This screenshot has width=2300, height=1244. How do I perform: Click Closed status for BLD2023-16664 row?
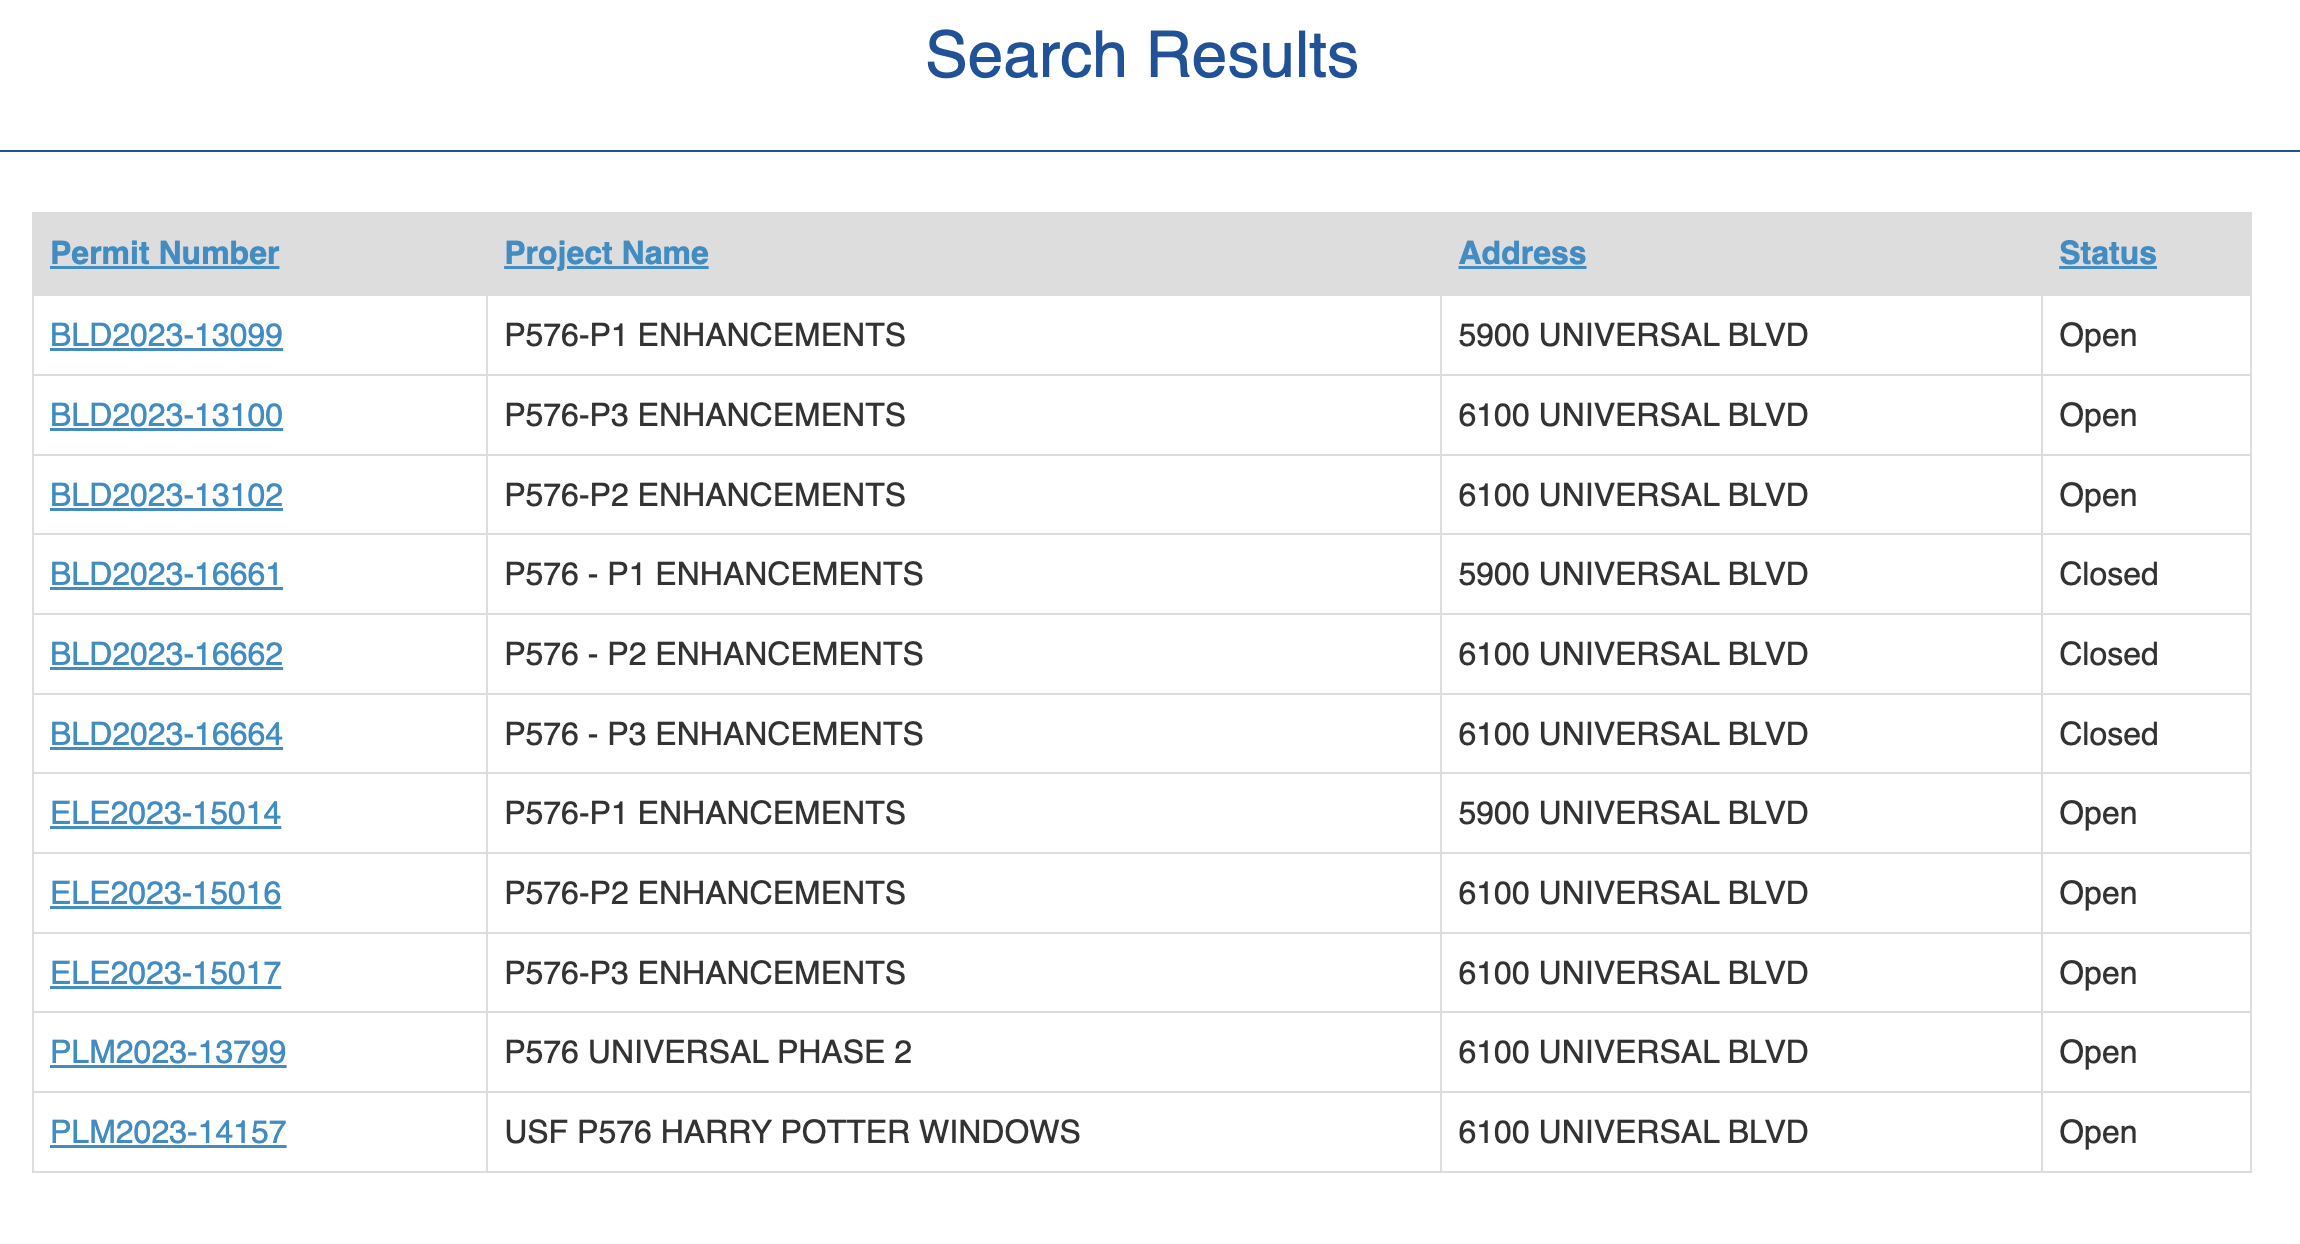pyautogui.click(x=2108, y=734)
